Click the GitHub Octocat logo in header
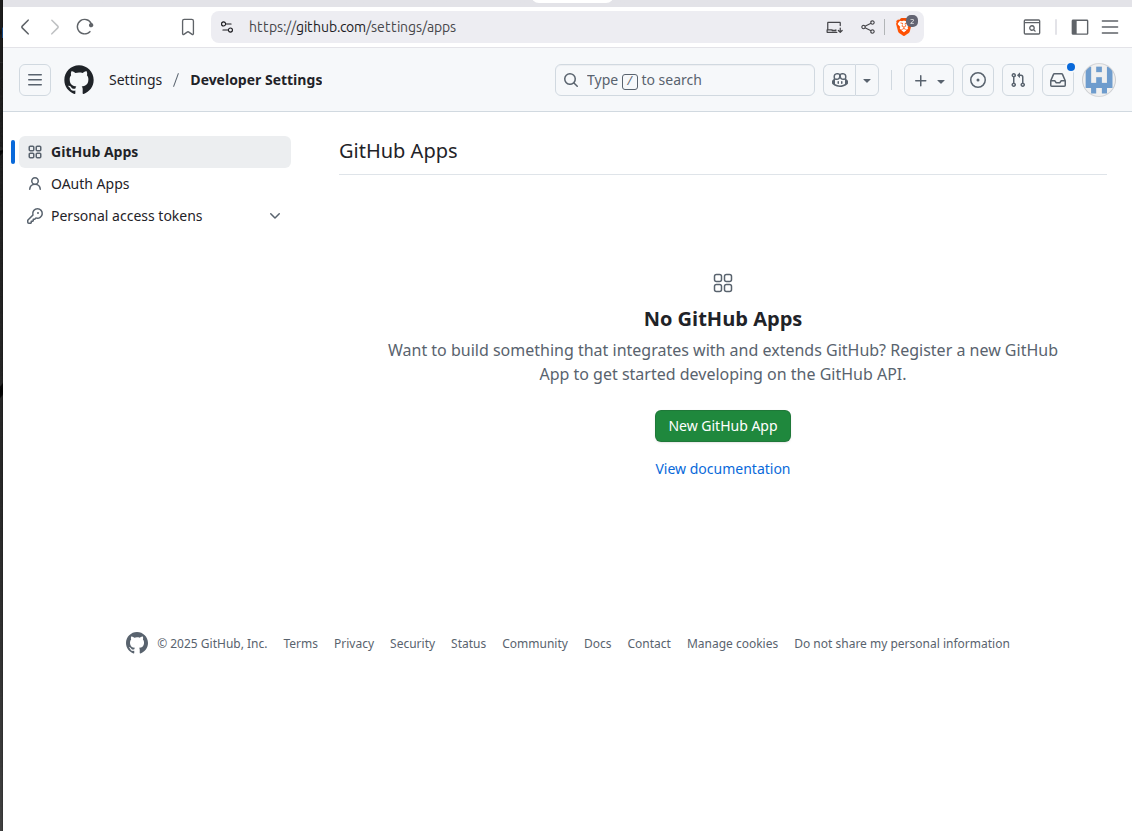 pyautogui.click(x=79, y=80)
